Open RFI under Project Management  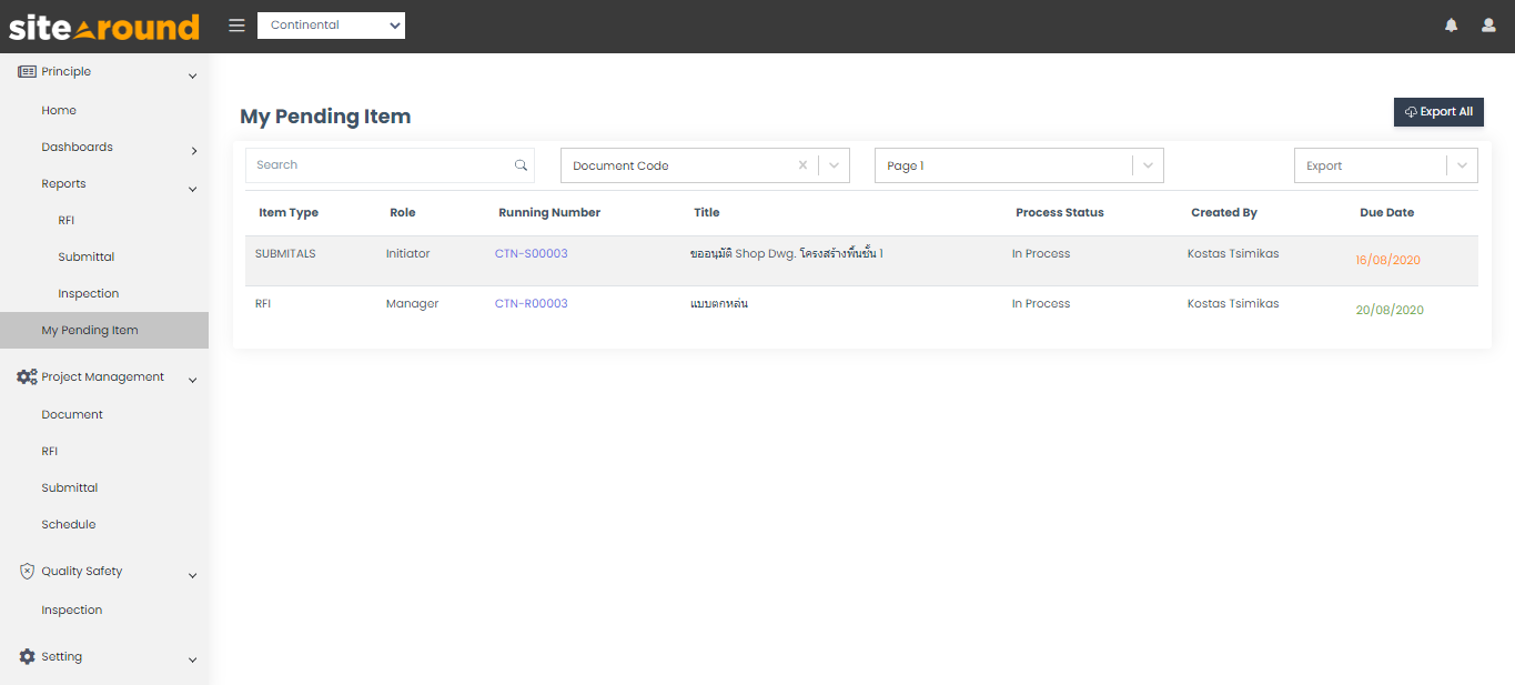[50, 451]
